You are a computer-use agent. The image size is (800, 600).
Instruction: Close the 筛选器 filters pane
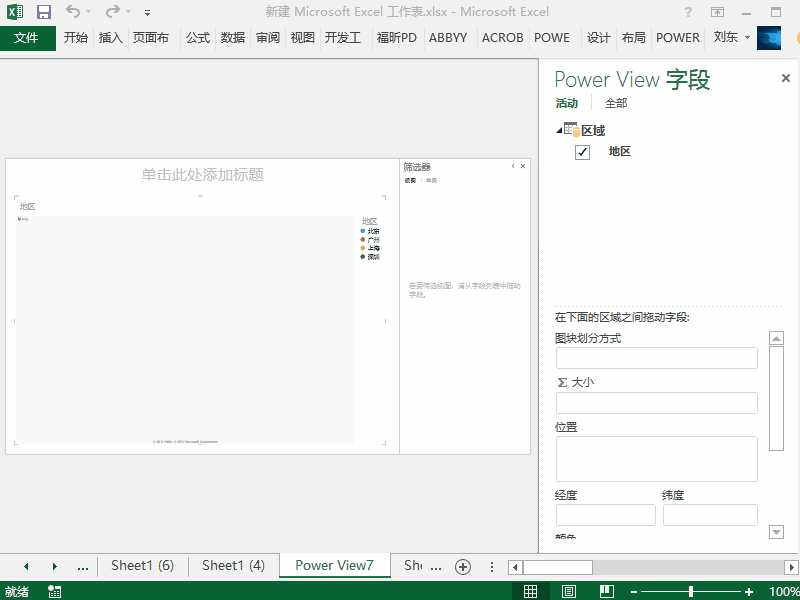coord(522,166)
